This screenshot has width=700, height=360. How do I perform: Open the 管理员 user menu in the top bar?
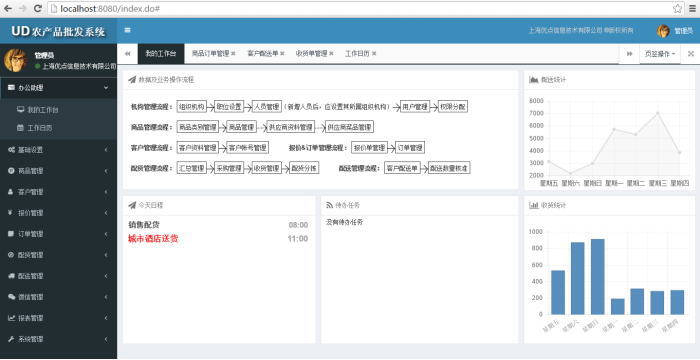pyautogui.click(x=683, y=31)
